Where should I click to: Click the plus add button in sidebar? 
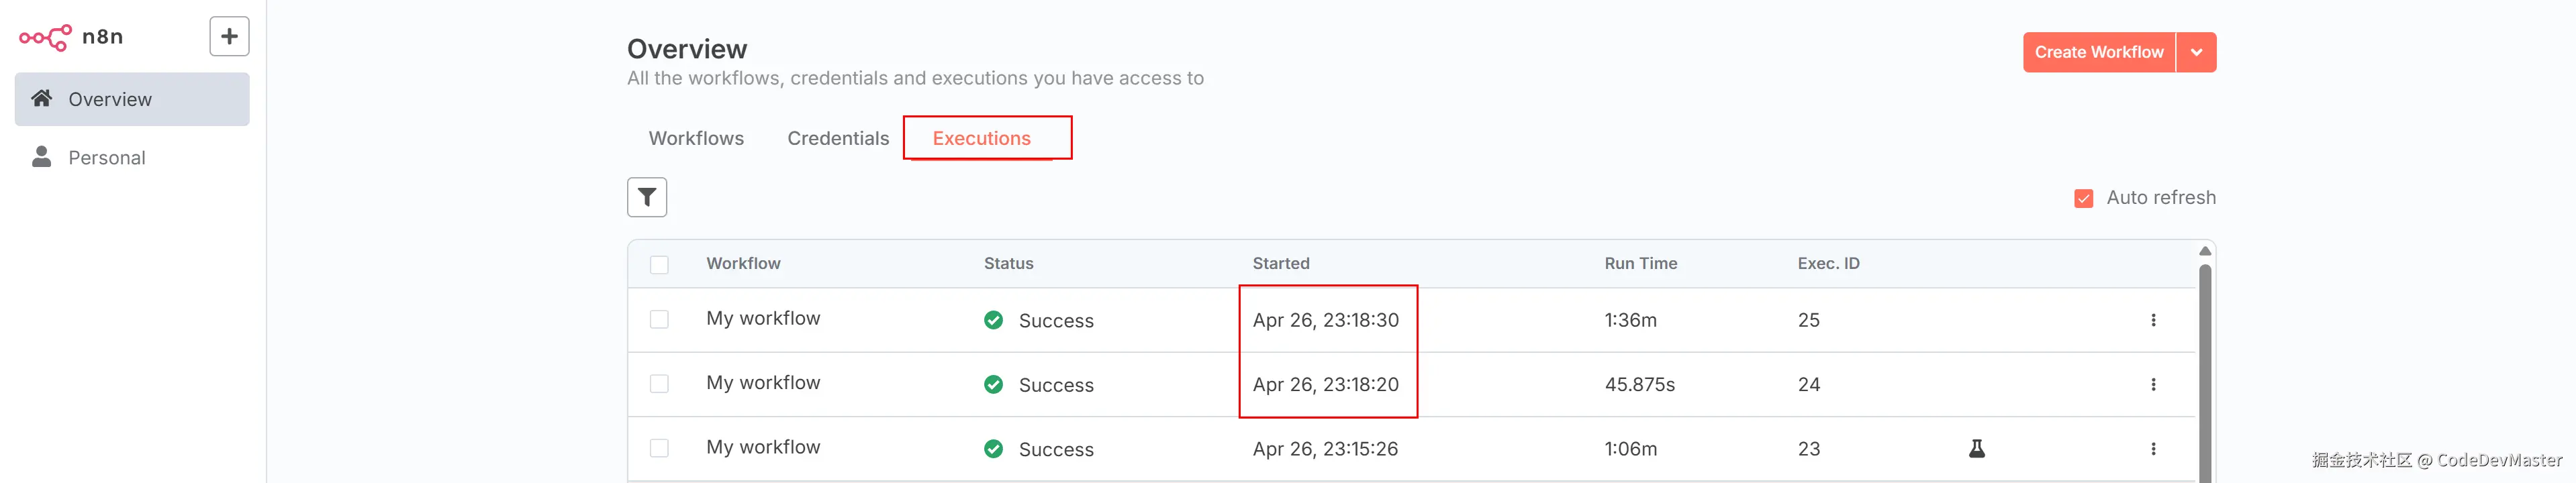[x=229, y=37]
